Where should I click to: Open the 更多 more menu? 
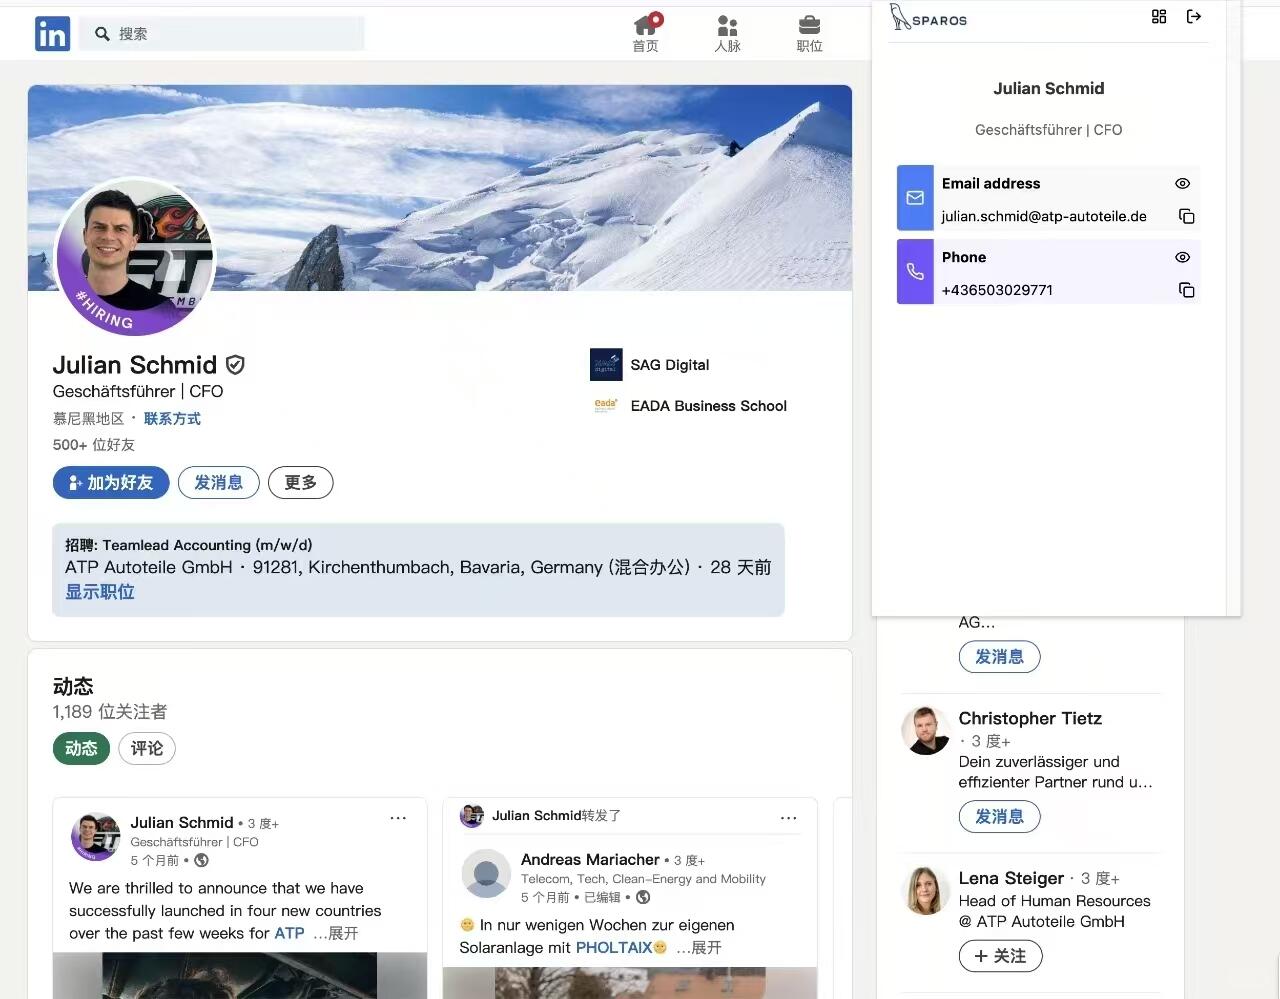click(x=301, y=483)
